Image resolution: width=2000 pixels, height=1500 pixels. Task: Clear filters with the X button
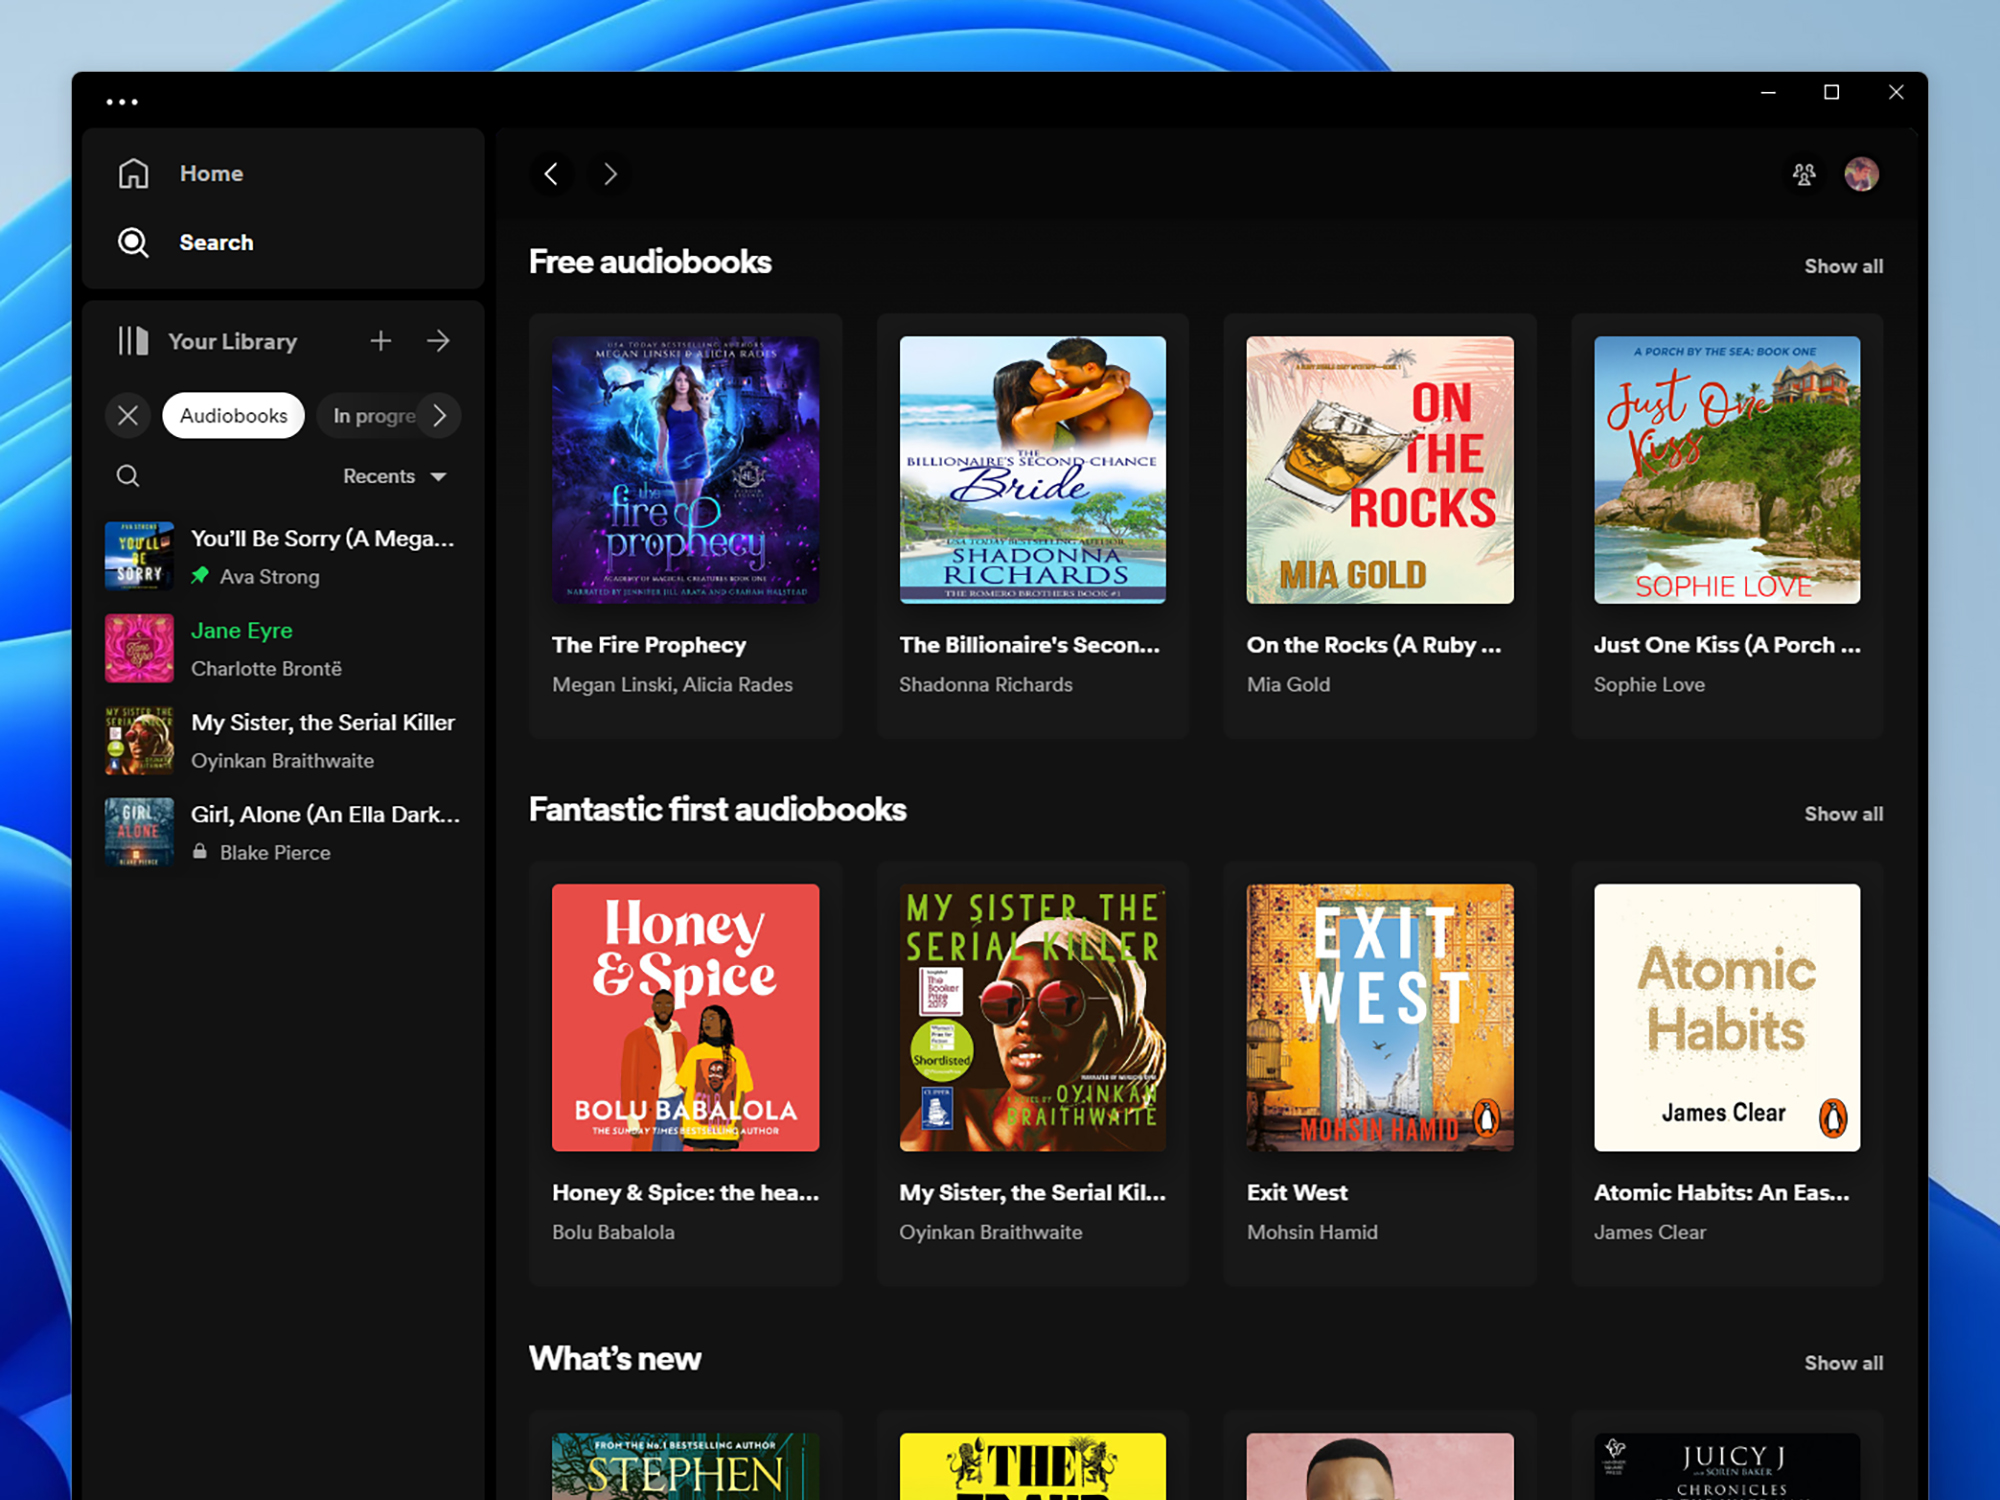point(128,415)
